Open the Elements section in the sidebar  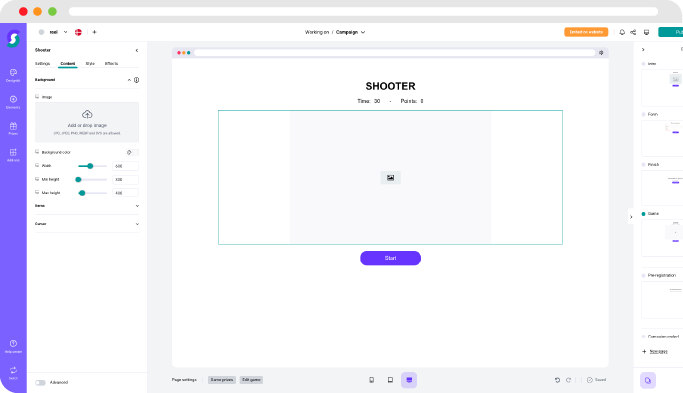pyautogui.click(x=13, y=102)
